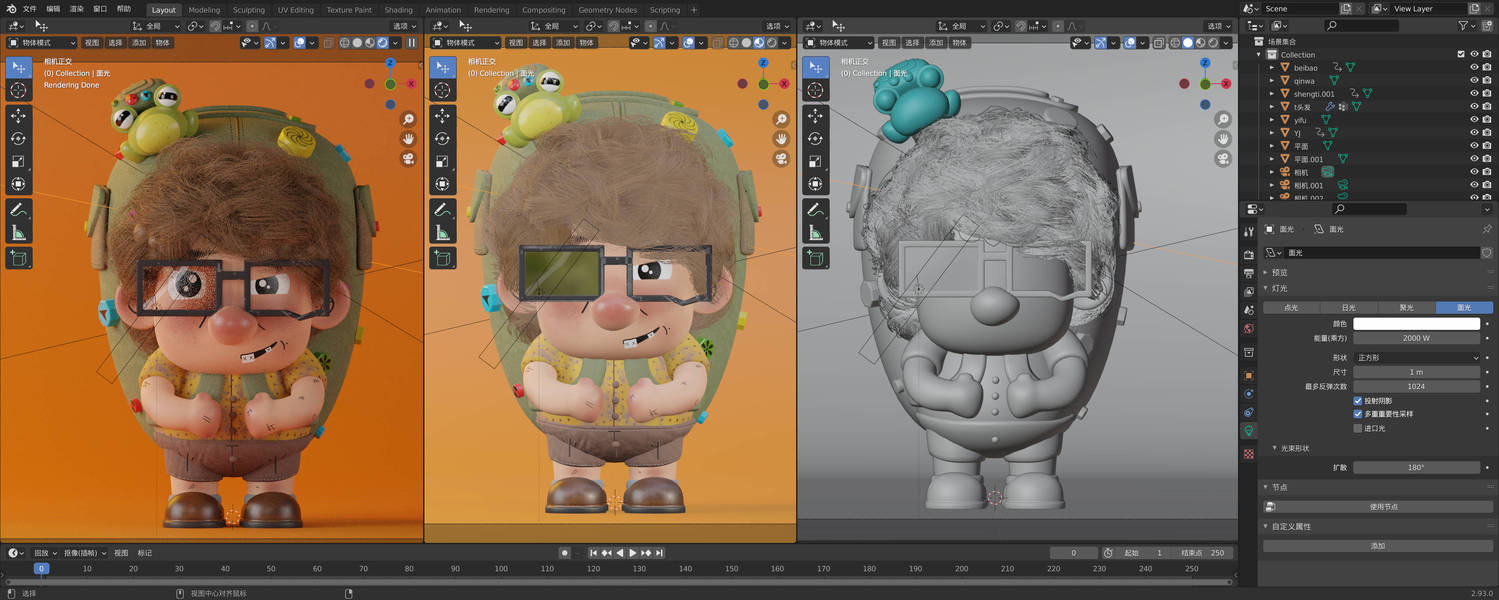Select the Scale tool in left viewport

[18, 162]
